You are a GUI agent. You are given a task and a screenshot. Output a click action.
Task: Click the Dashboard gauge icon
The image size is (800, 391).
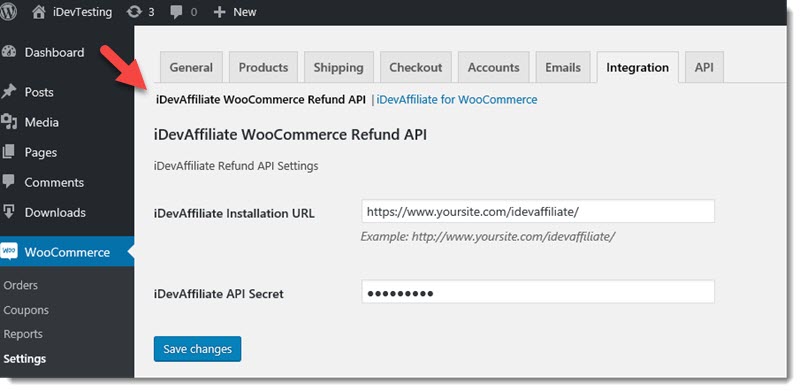click(9, 52)
